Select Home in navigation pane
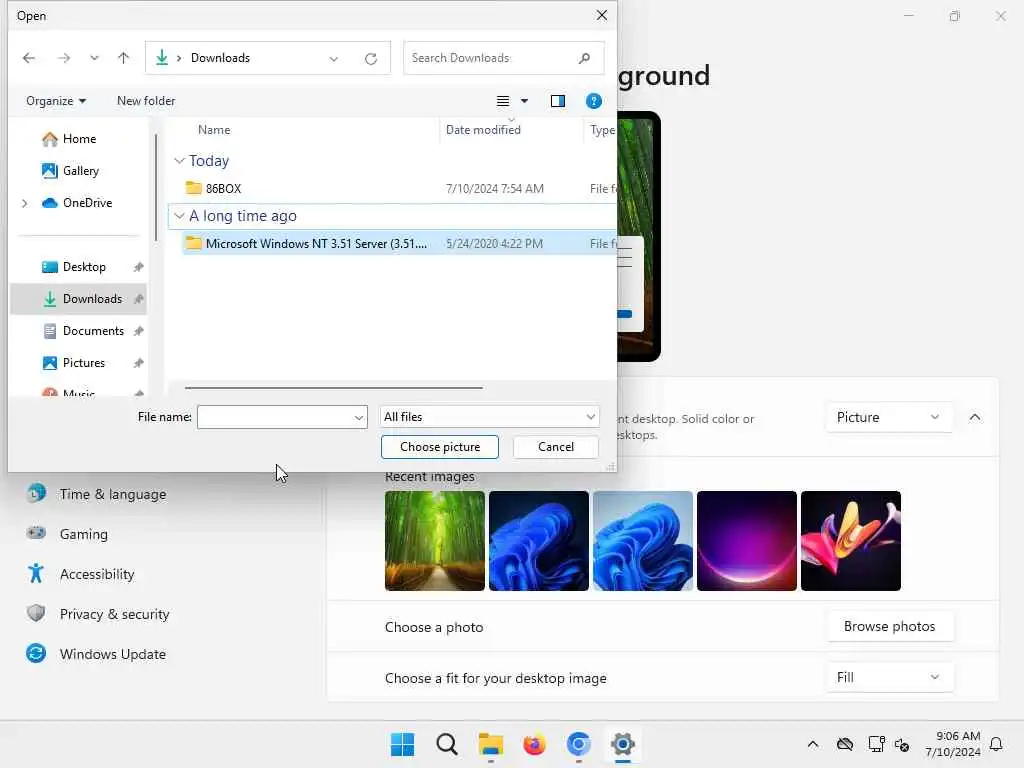Image resolution: width=1024 pixels, height=768 pixels. (x=78, y=138)
